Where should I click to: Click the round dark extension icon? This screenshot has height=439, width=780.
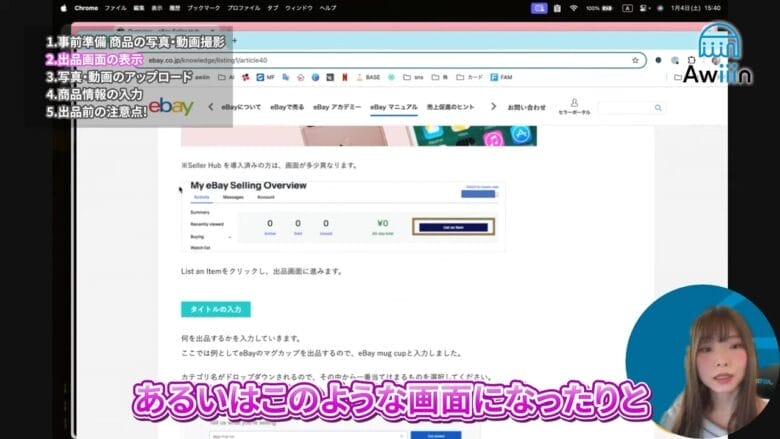coord(658,60)
